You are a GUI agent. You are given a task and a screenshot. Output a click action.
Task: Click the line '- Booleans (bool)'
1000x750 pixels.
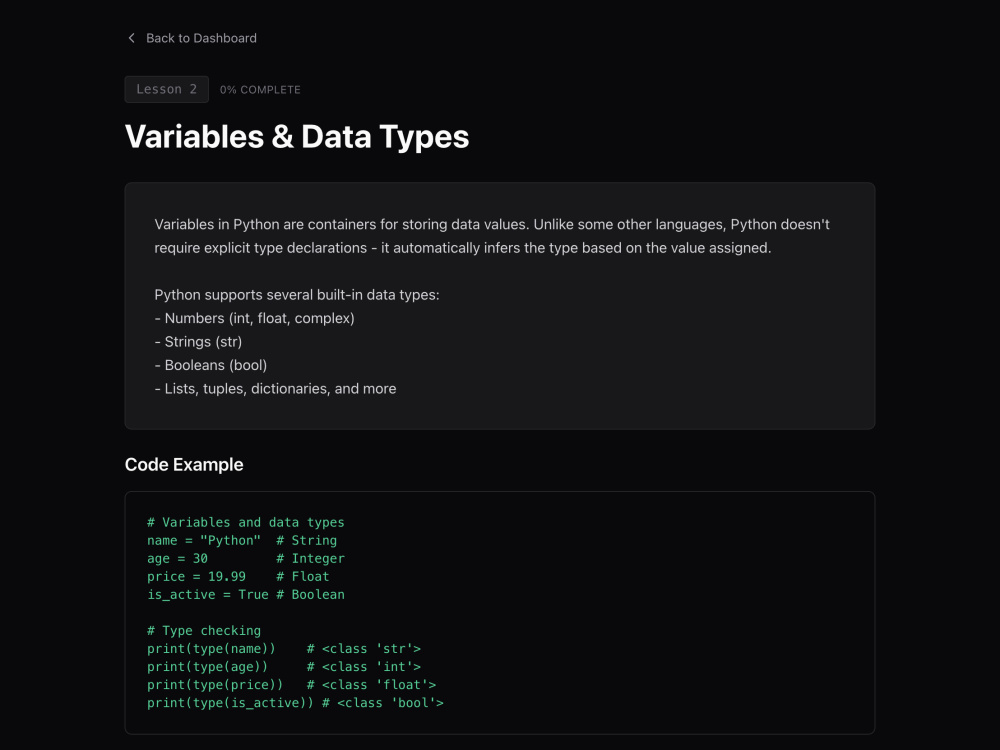tap(210, 365)
